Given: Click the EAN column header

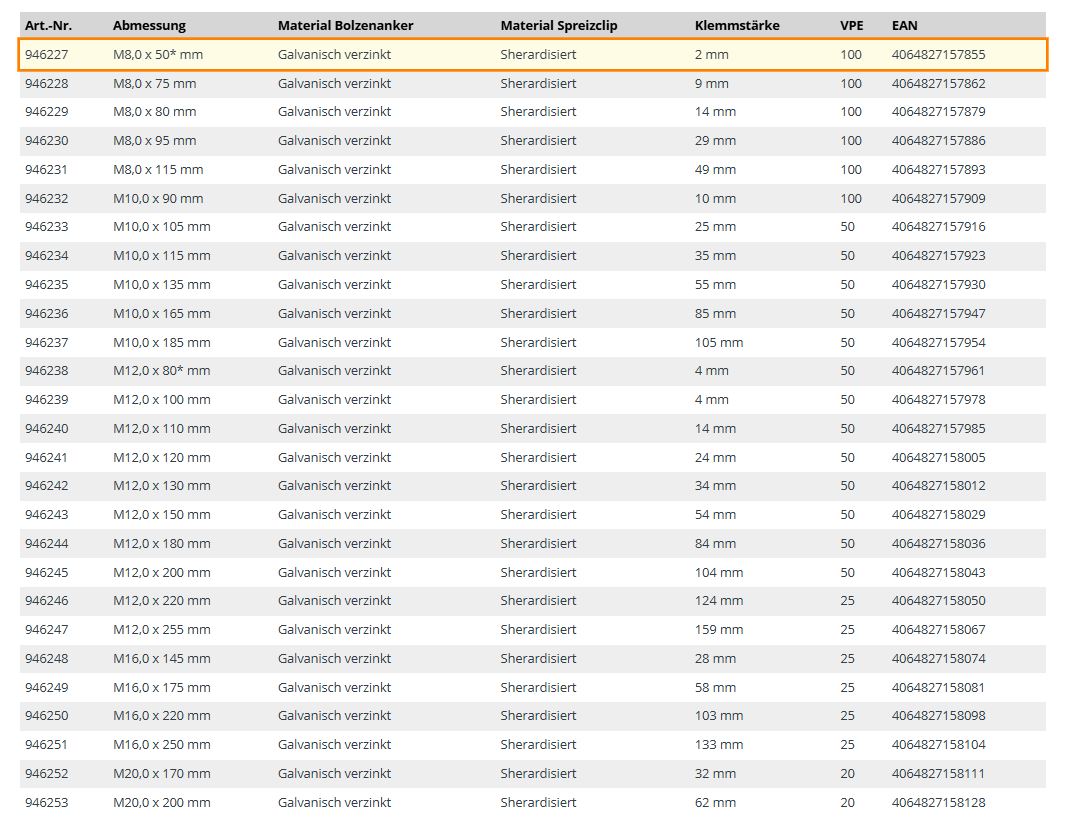Looking at the screenshot, I should pyautogui.click(x=904, y=25).
